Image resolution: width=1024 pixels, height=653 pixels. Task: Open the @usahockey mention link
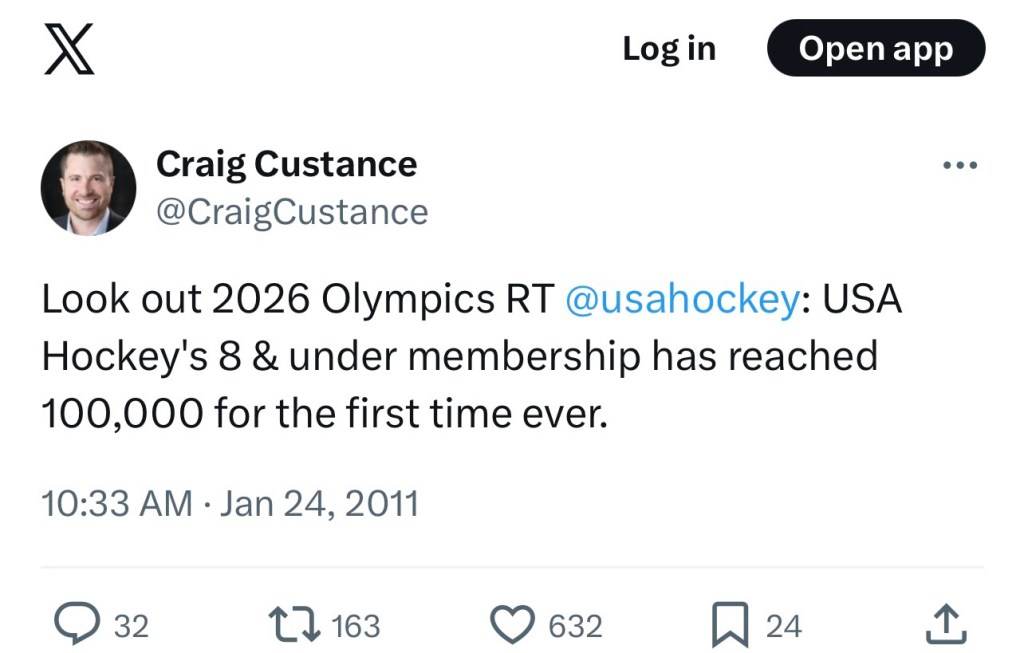[680, 300]
